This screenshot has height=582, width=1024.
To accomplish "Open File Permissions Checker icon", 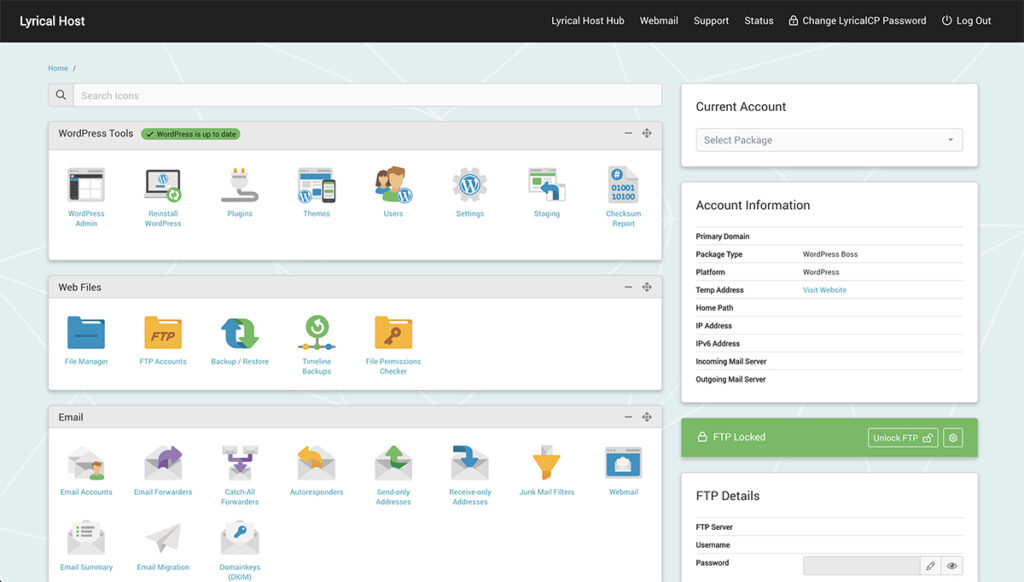I will pos(393,332).
